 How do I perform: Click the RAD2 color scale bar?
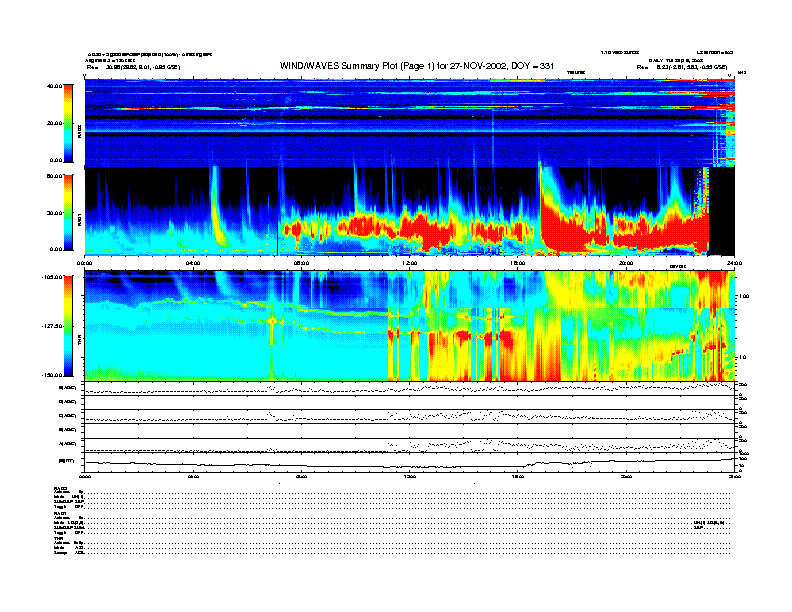pos(66,122)
